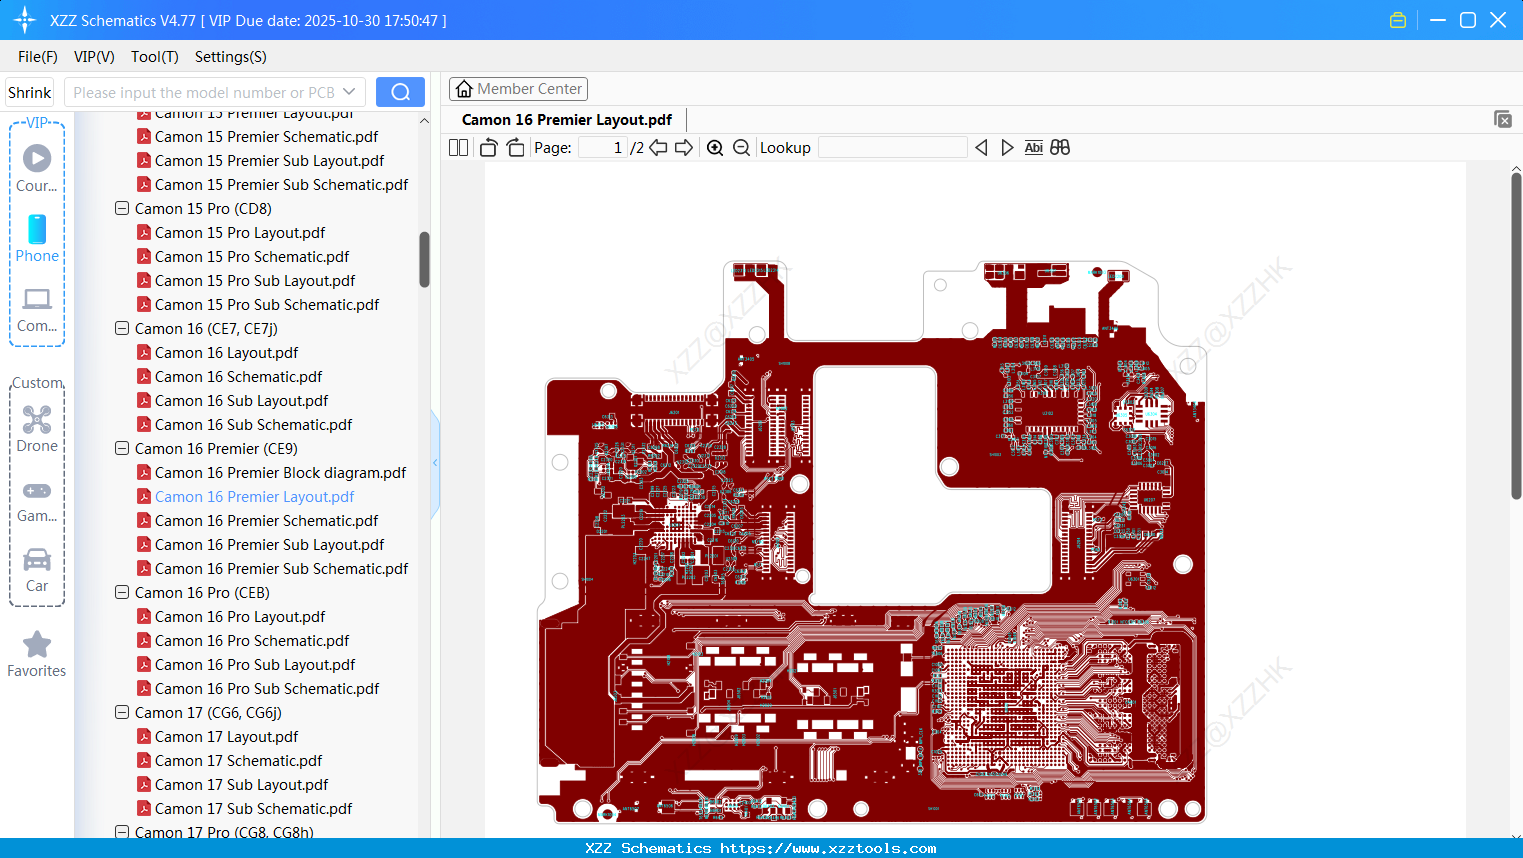Open the Tool(T) menu
This screenshot has height=858, width=1523.
154,57
